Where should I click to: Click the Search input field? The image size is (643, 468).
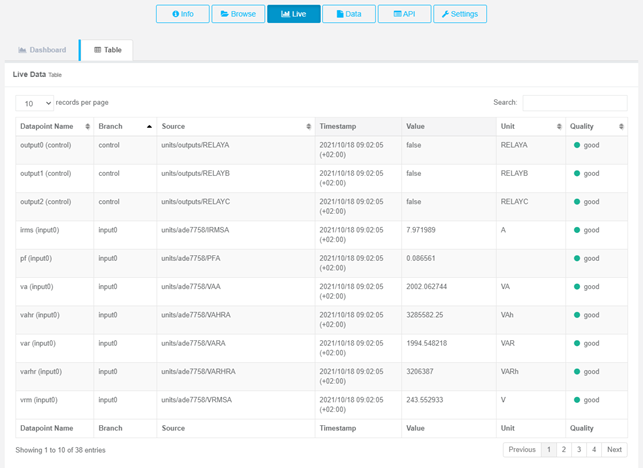point(574,103)
